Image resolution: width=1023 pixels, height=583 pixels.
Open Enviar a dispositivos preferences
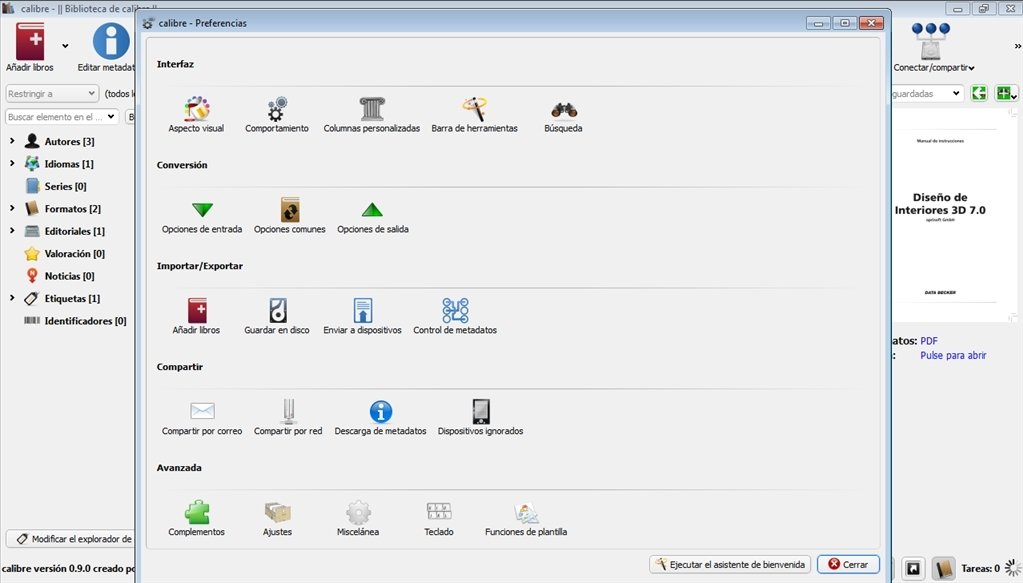(x=363, y=317)
